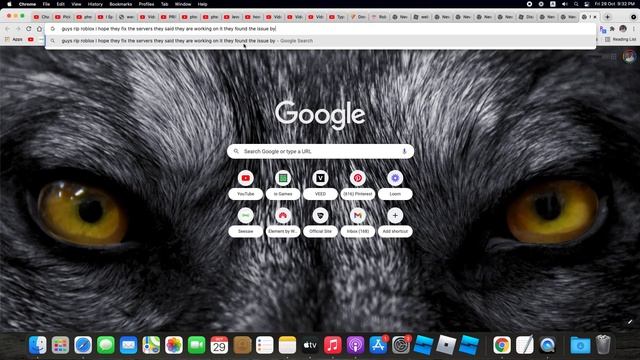
Task: Open FaceTime from the dock
Action: tap(196, 345)
